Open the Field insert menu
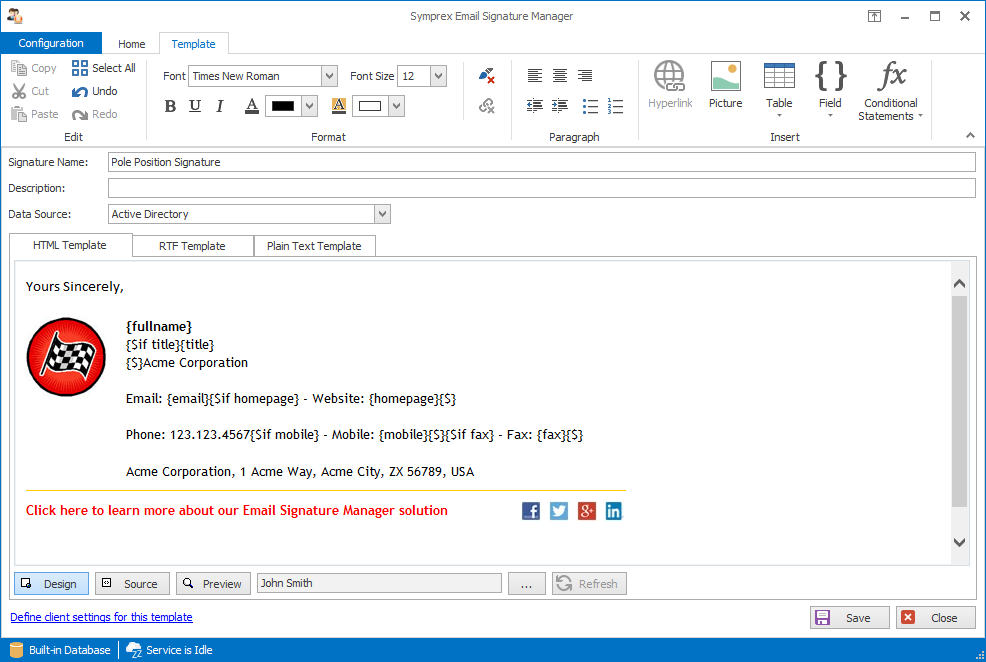 (830, 89)
